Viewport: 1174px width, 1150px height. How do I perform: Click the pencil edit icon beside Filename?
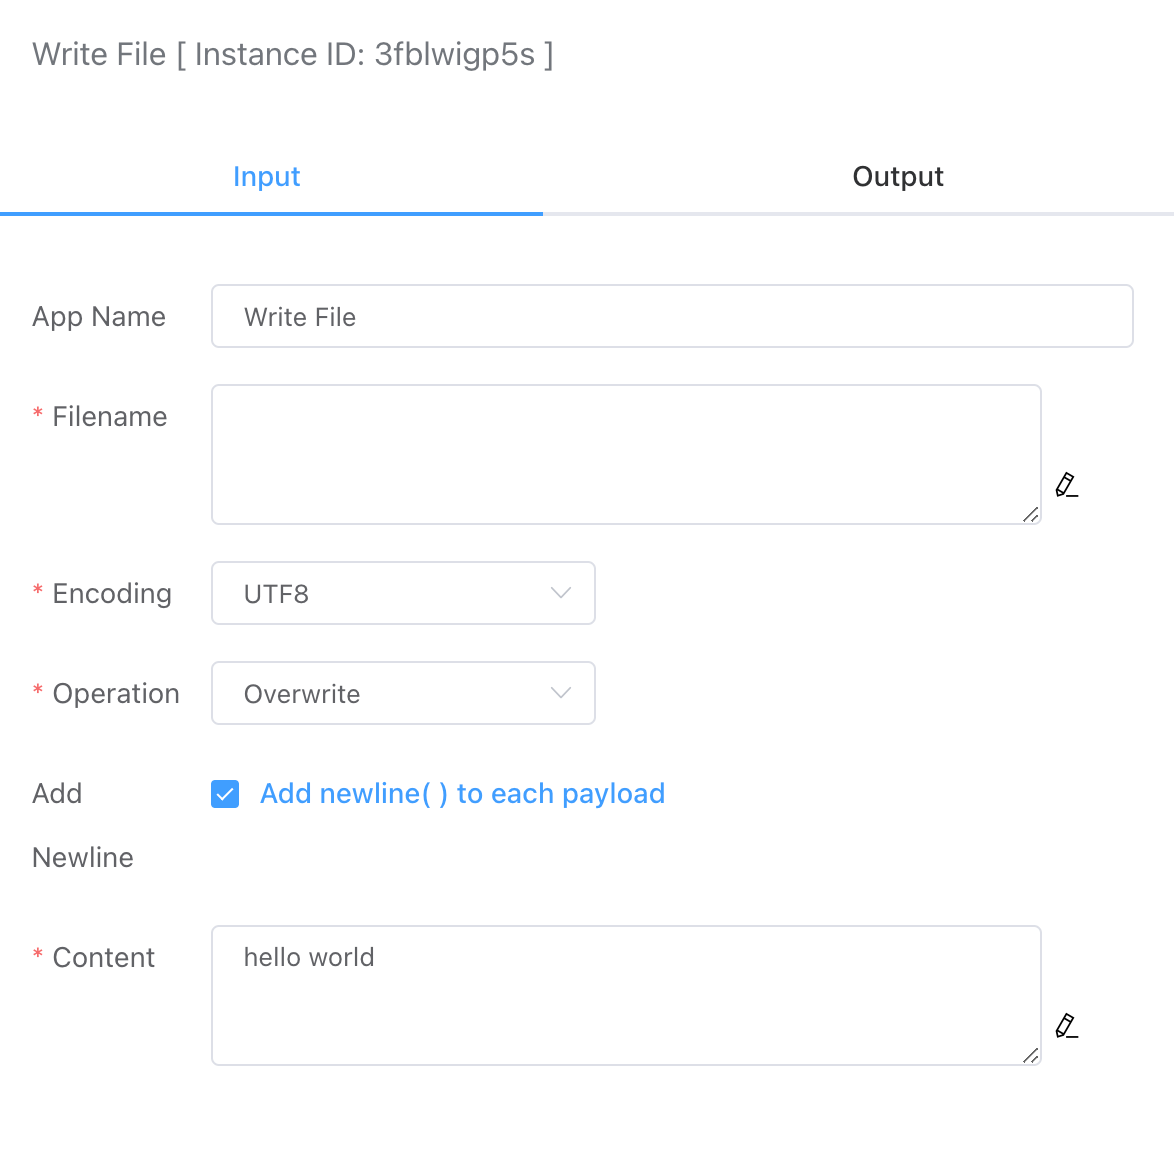click(1067, 485)
